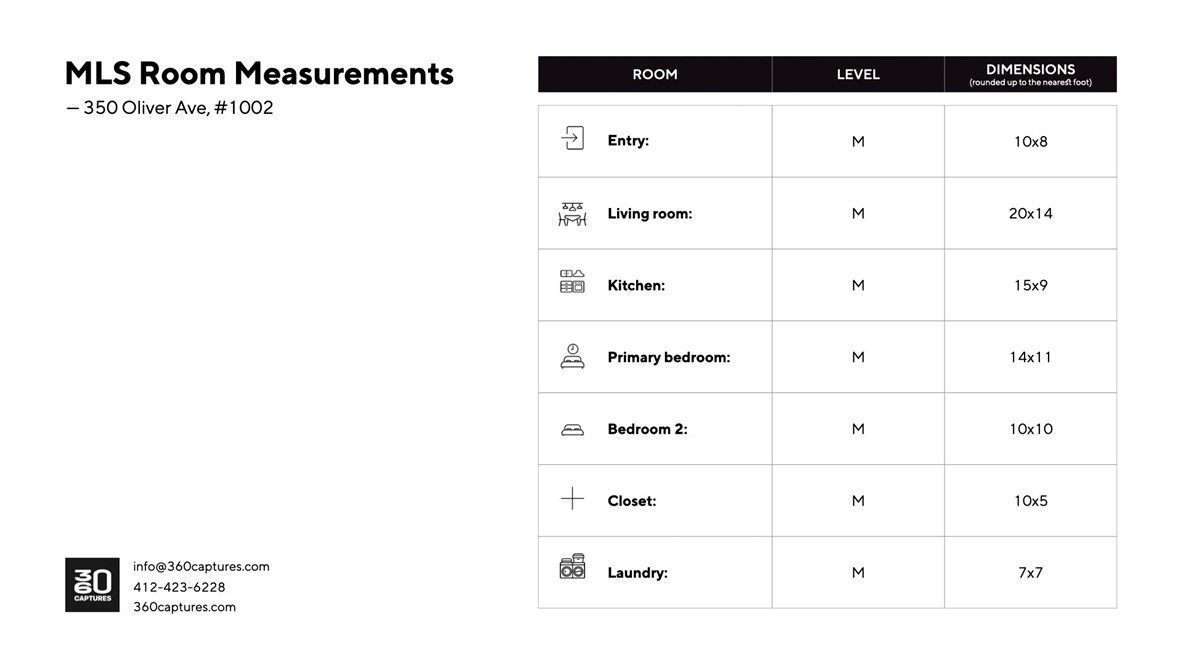Click the Primary bedroom bed icon
This screenshot has width=1182, height=664.
572,356
